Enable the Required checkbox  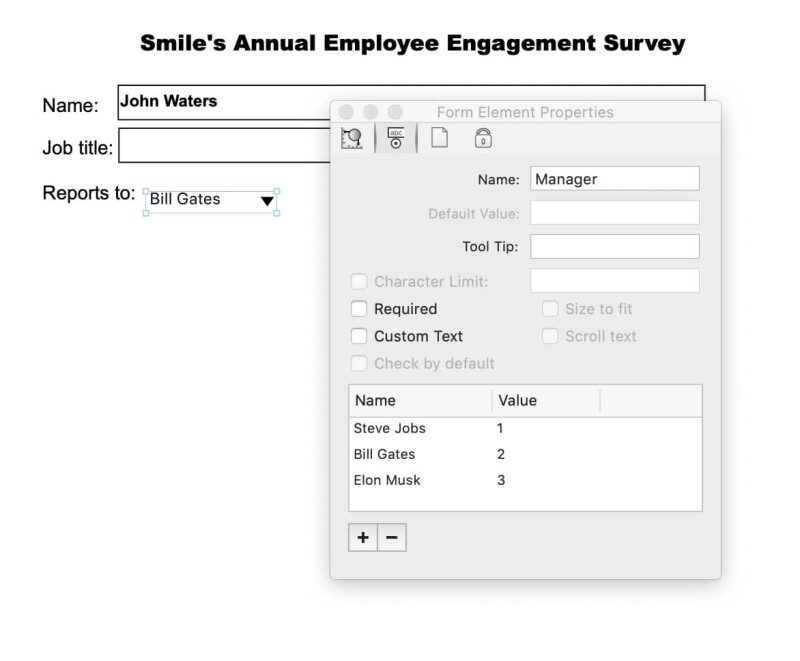pos(359,309)
